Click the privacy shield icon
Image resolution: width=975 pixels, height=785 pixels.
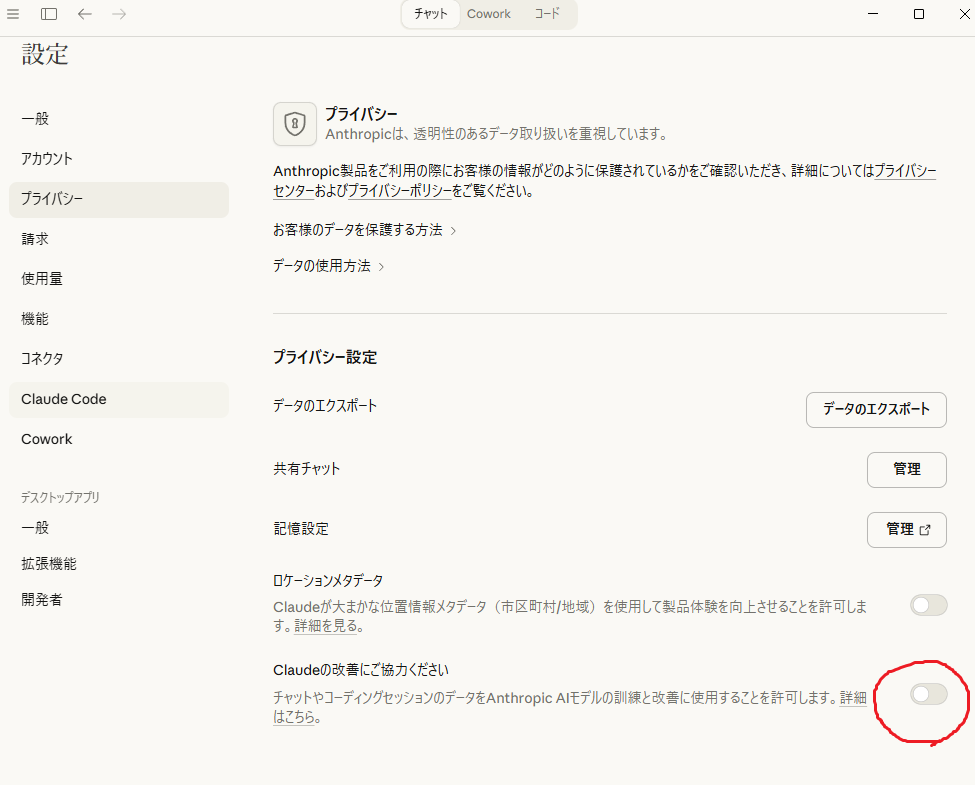(294, 124)
